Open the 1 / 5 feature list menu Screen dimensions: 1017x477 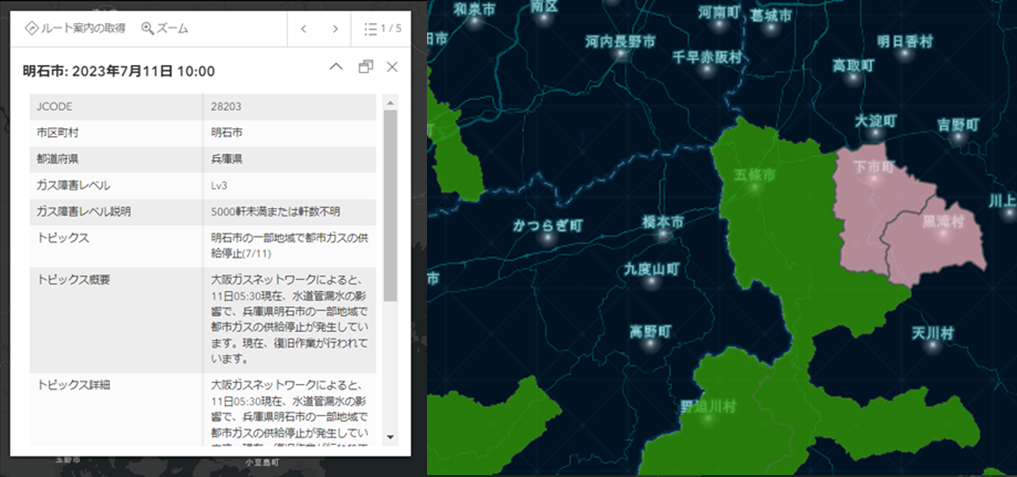click(x=381, y=29)
